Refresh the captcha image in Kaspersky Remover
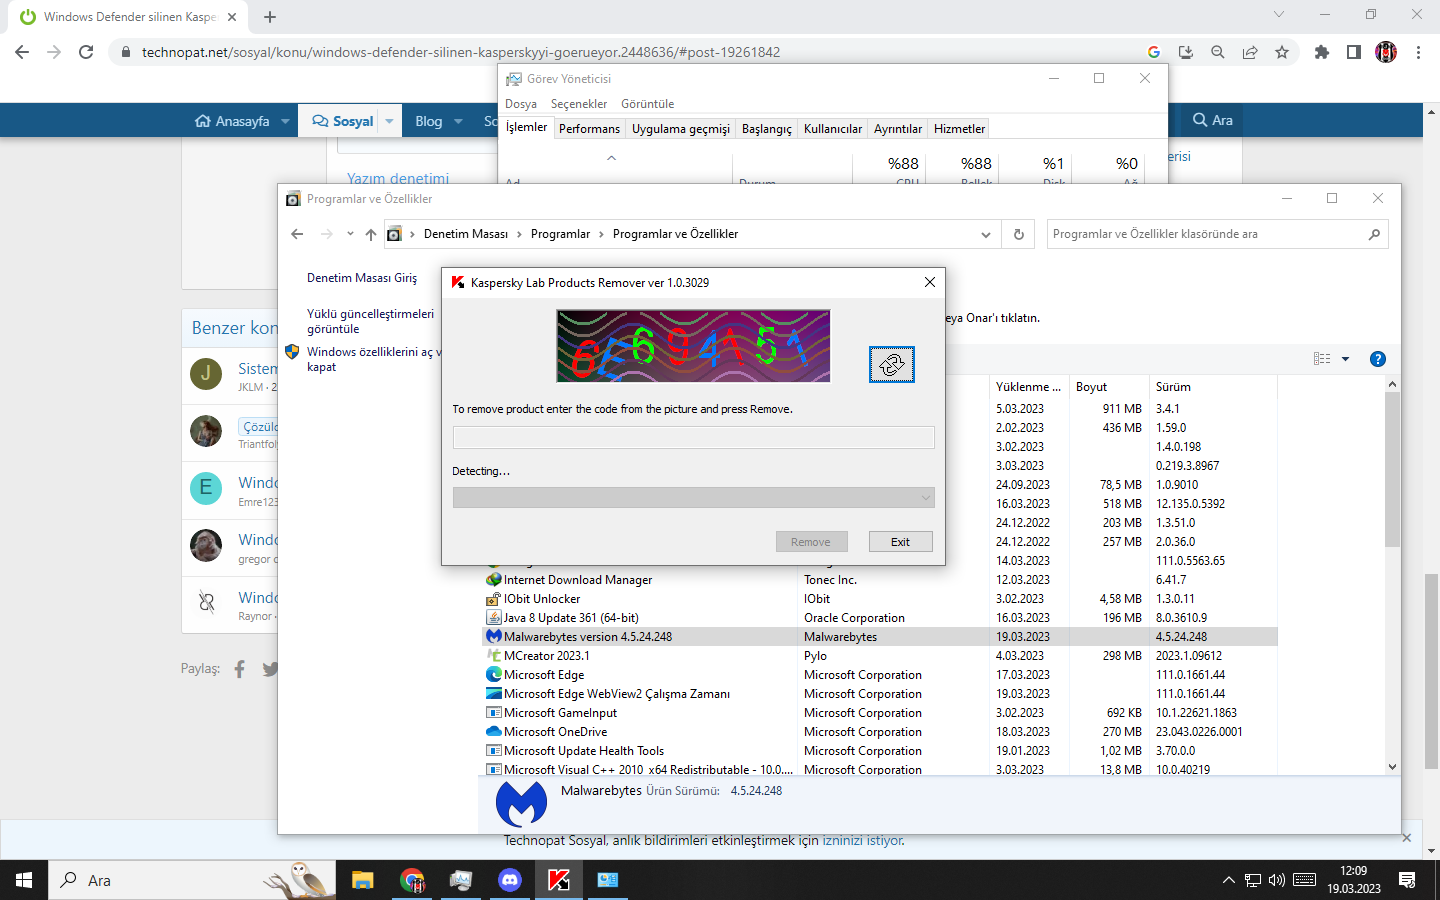The width and height of the screenshot is (1440, 900). (x=891, y=365)
